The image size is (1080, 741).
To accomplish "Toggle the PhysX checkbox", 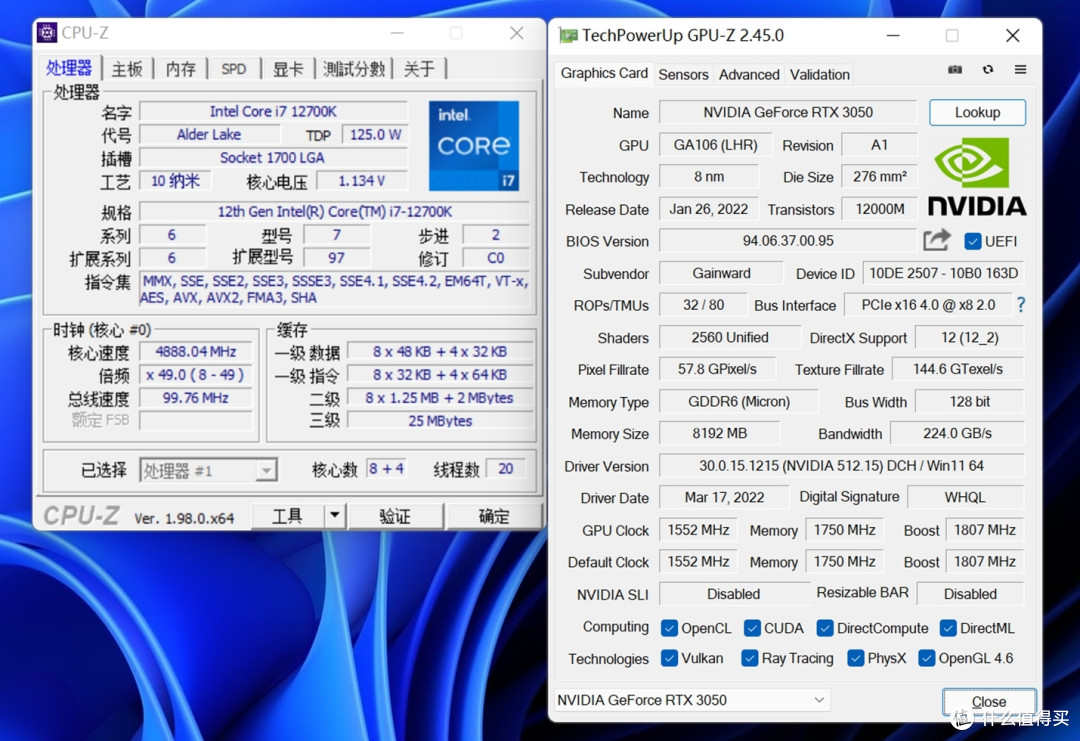I will (855, 658).
